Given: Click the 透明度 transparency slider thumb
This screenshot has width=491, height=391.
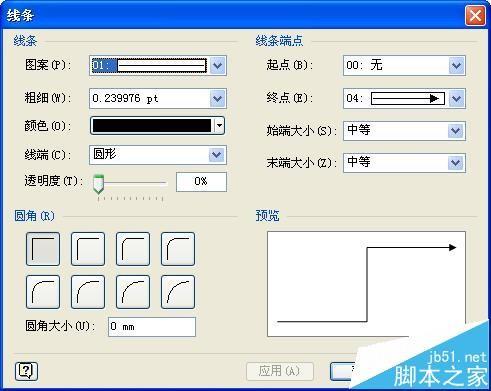Looking at the screenshot, I should [98, 184].
